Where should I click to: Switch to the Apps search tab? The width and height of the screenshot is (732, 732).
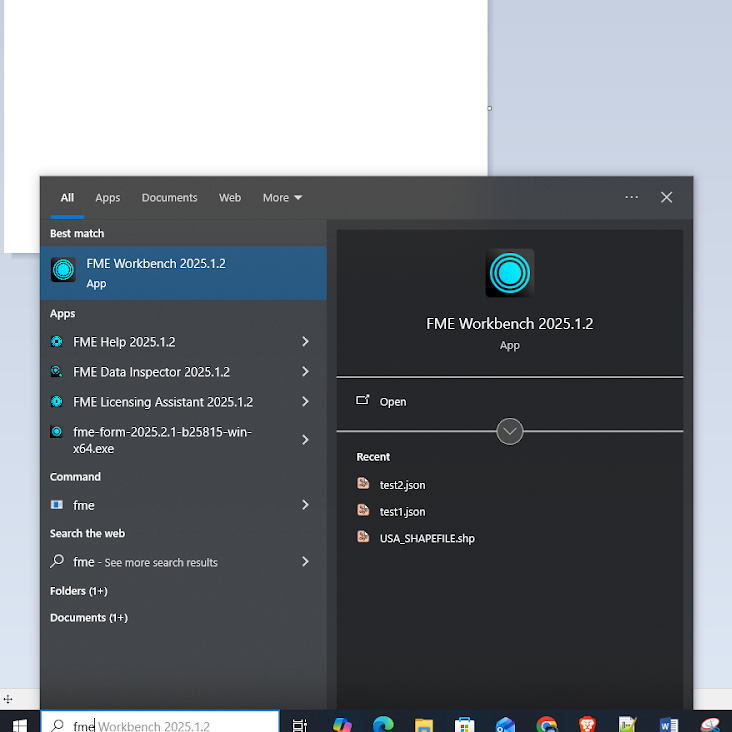coord(108,198)
